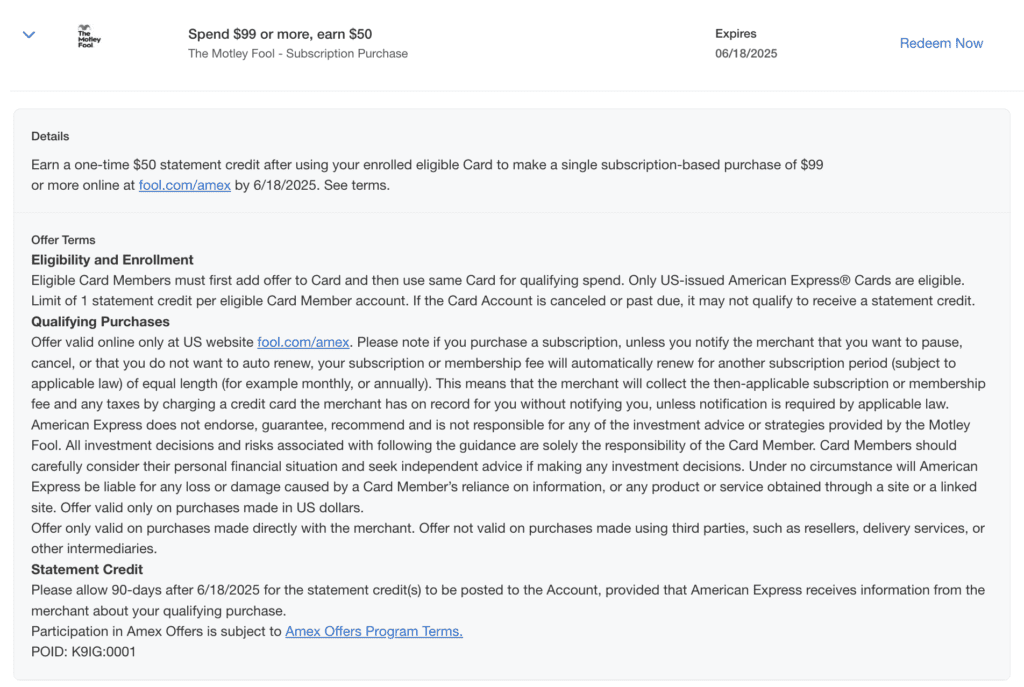The height and width of the screenshot is (687, 1024).
Task: Open fool.com/amex link in Details section
Action: coord(185,185)
